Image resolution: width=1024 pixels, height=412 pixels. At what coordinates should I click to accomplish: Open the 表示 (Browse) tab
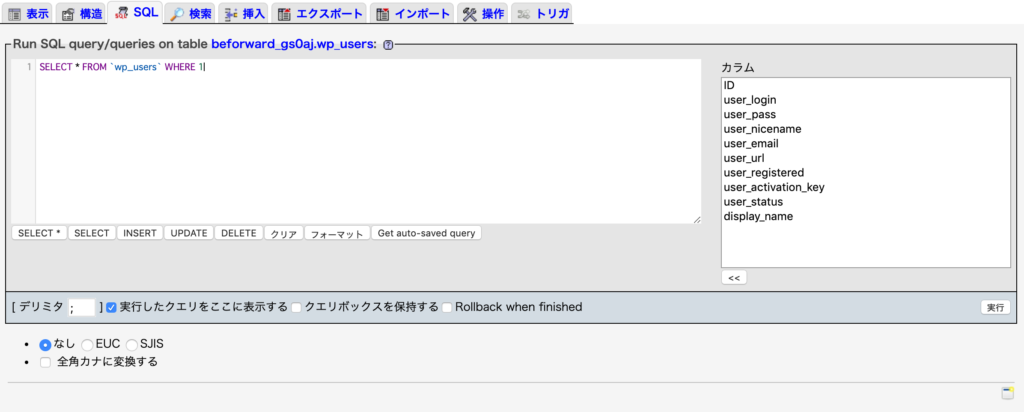pyautogui.click(x=29, y=14)
